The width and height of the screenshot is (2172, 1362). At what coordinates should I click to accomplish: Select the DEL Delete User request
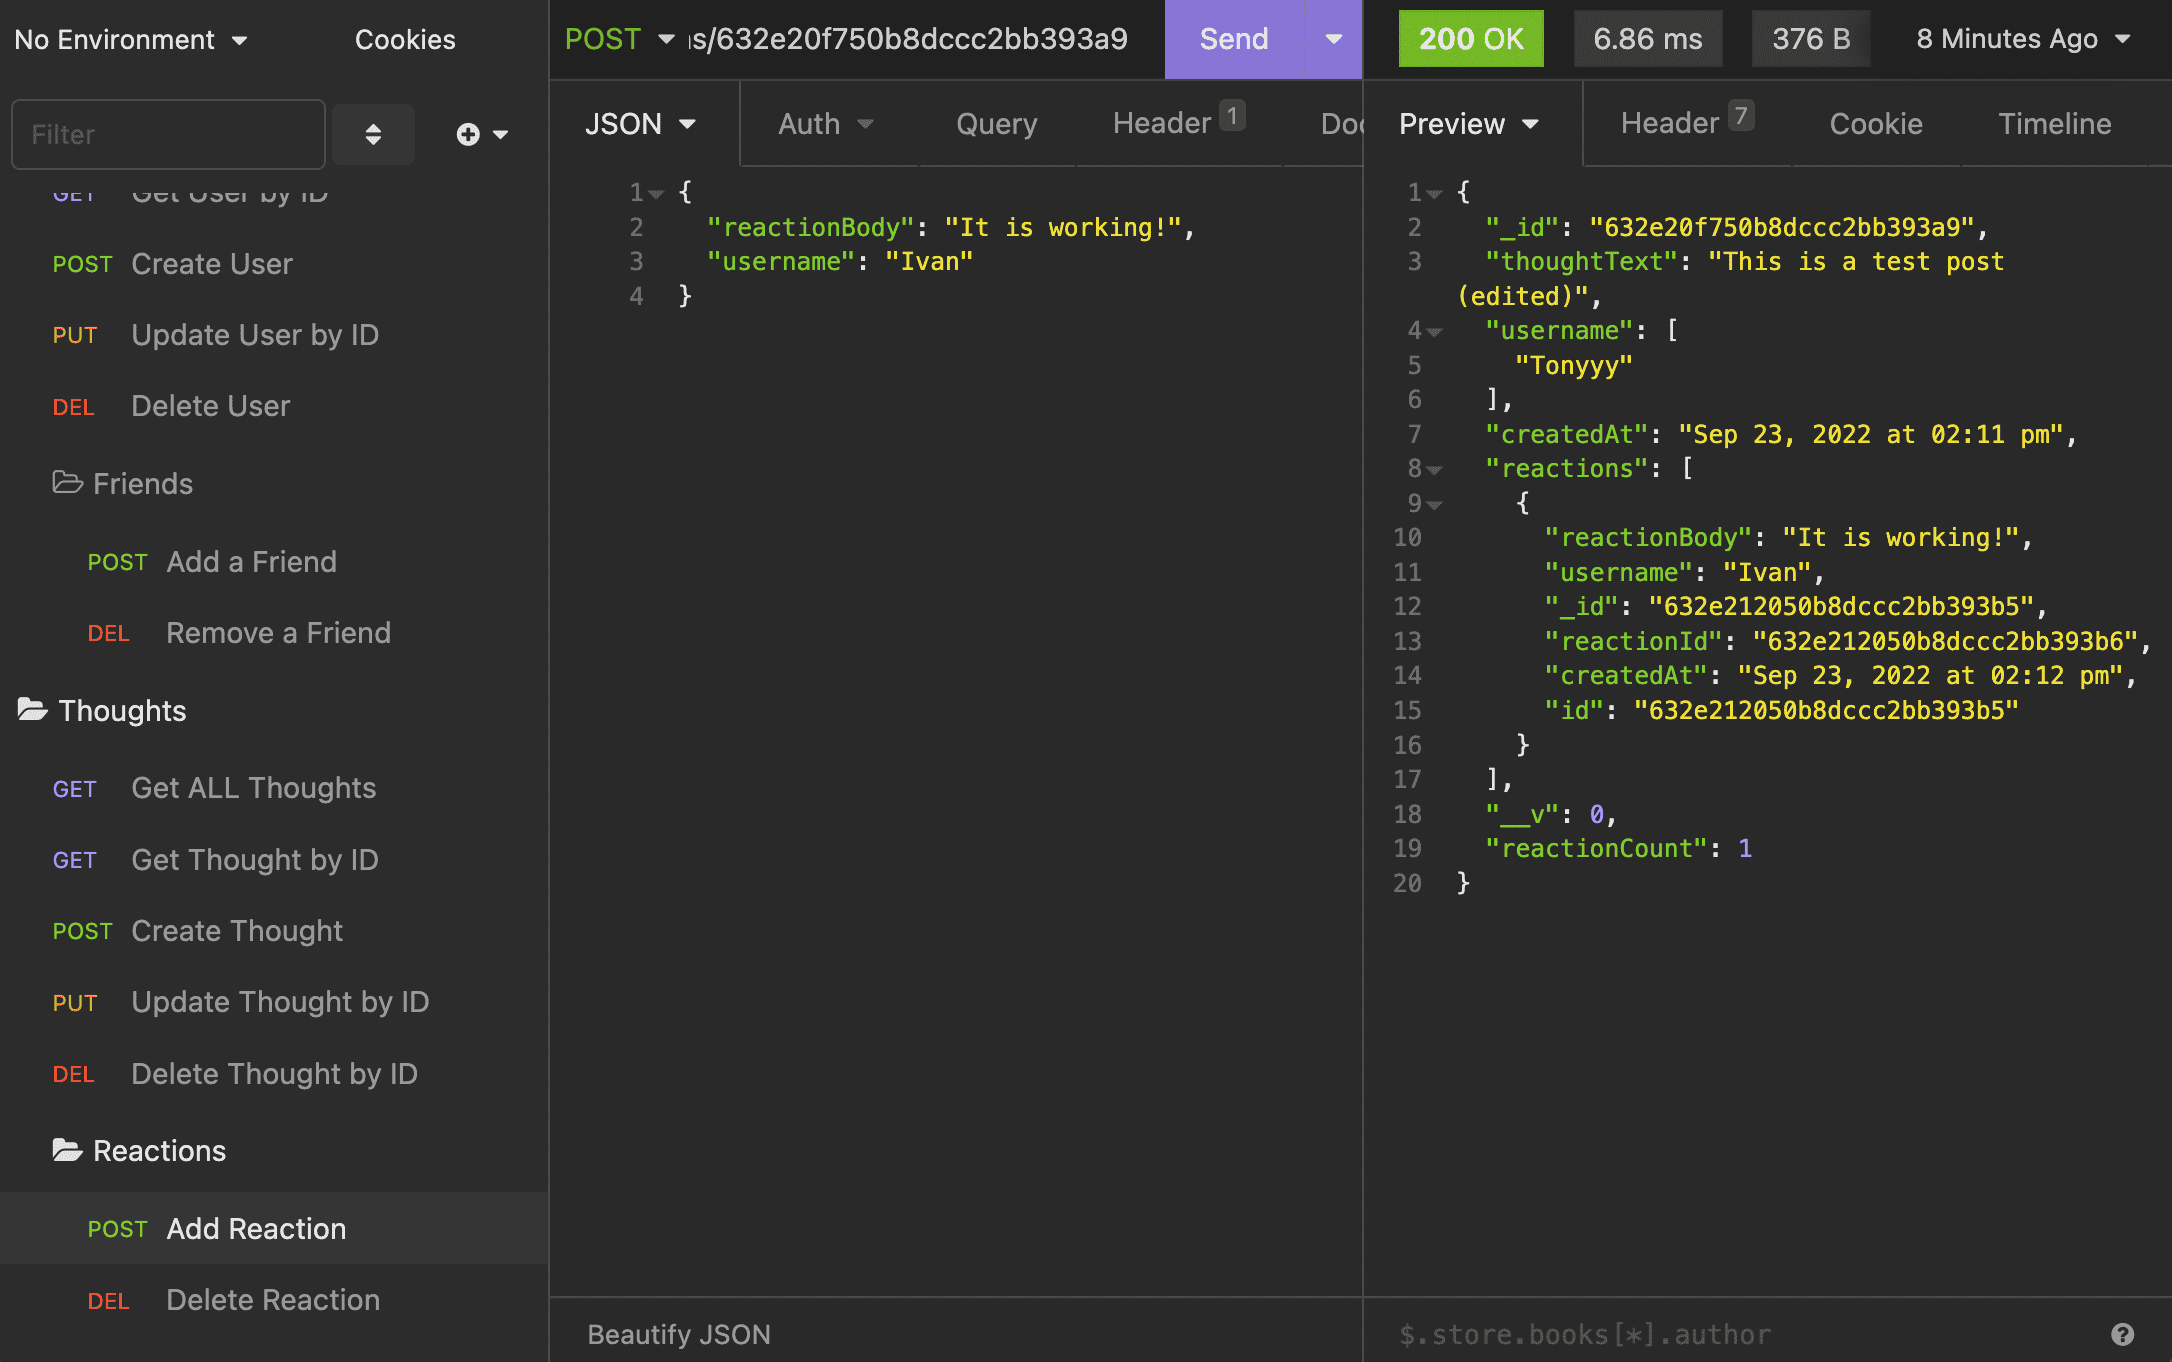click(x=274, y=406)
